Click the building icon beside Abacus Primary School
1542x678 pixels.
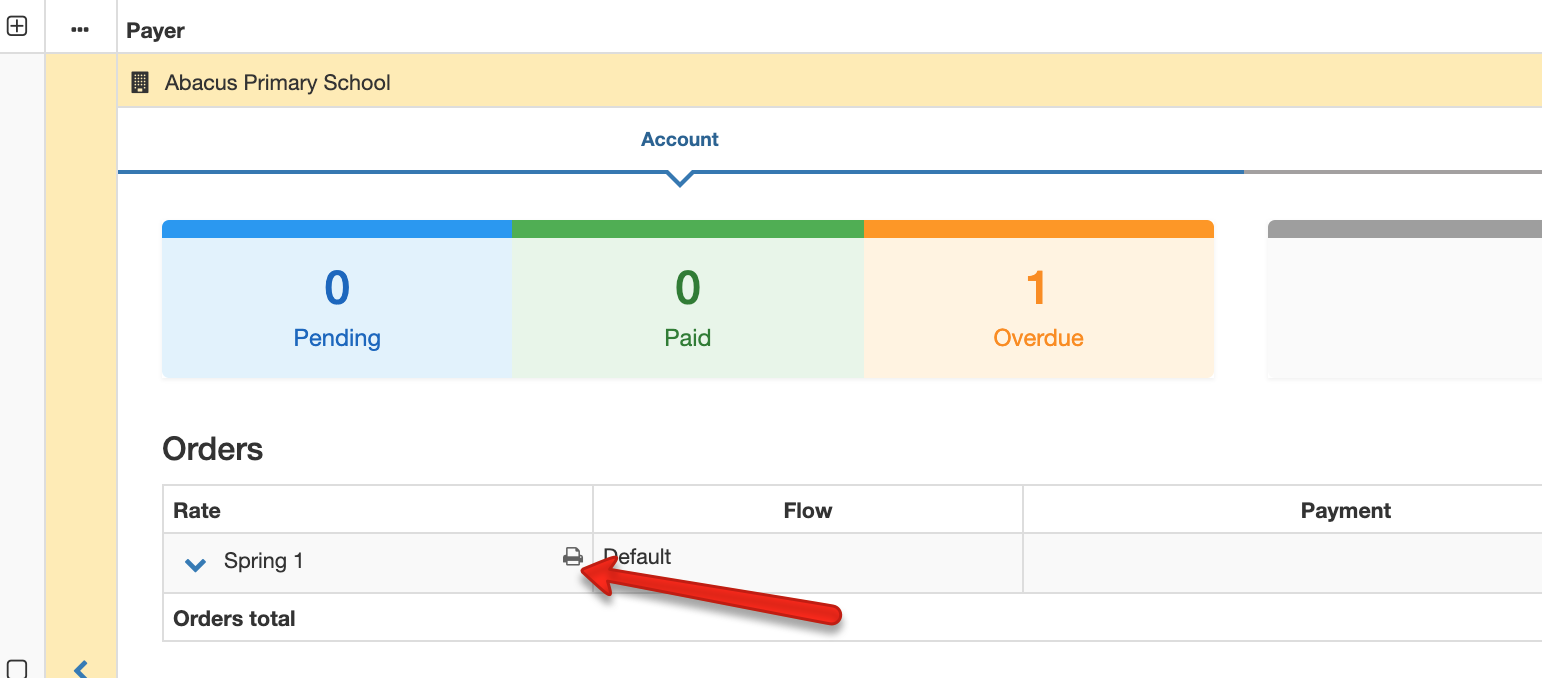tap(140, 83)
